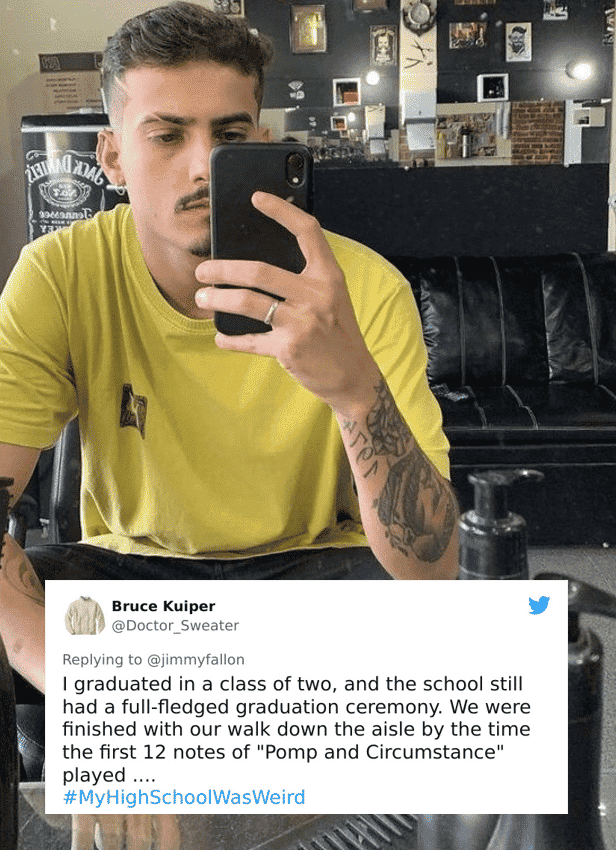
Task: Click the "Replying to" label
Action: coord(102,659)
